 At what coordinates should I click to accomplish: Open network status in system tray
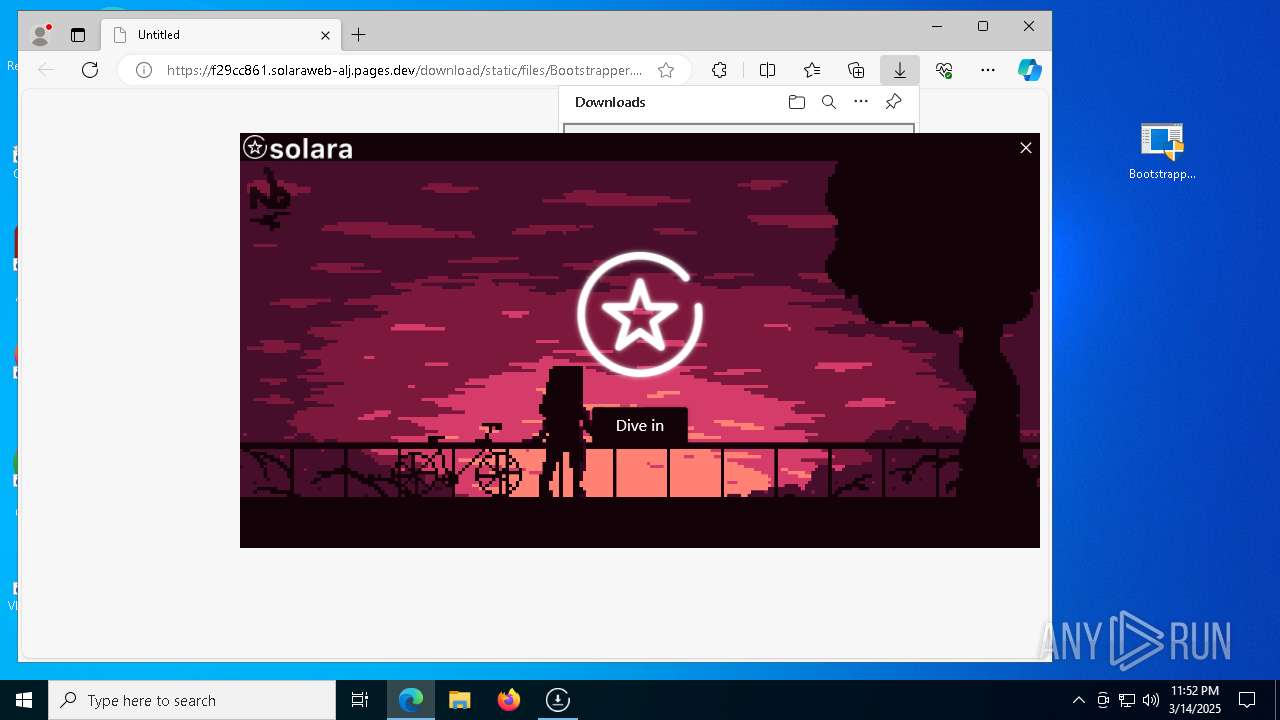pos(1127,700)
